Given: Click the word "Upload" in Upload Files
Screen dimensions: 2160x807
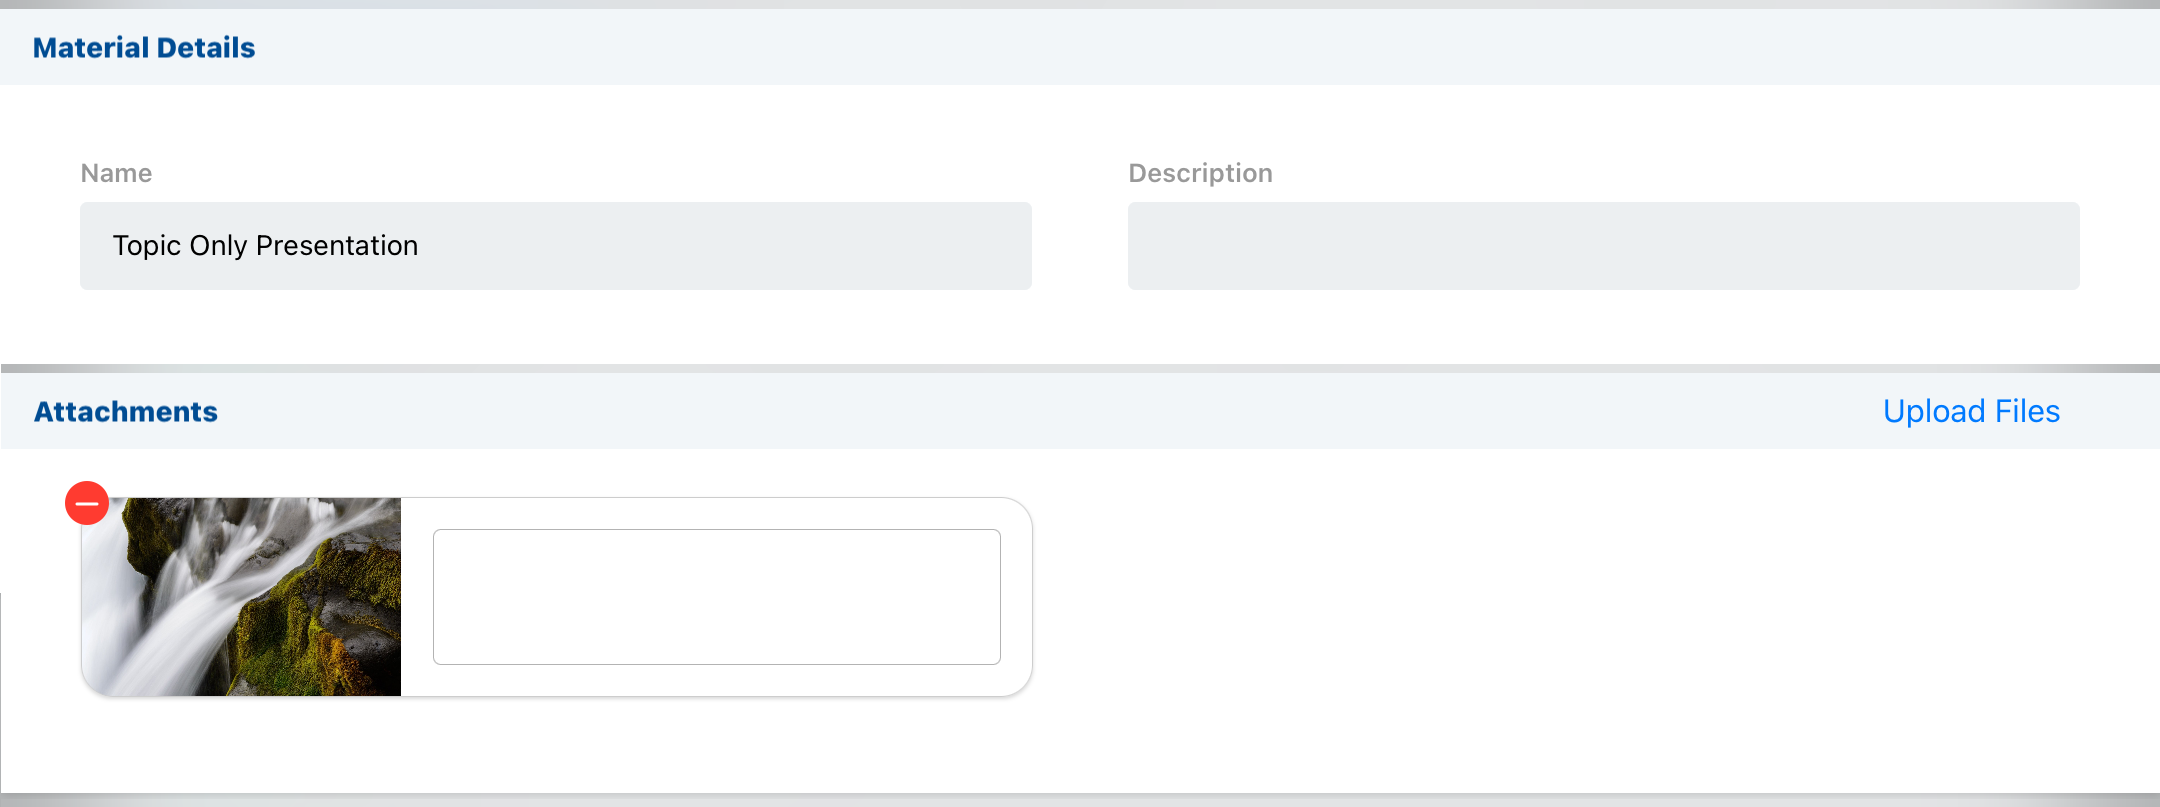Looking at the screenshot, I should coord(1934,411).
